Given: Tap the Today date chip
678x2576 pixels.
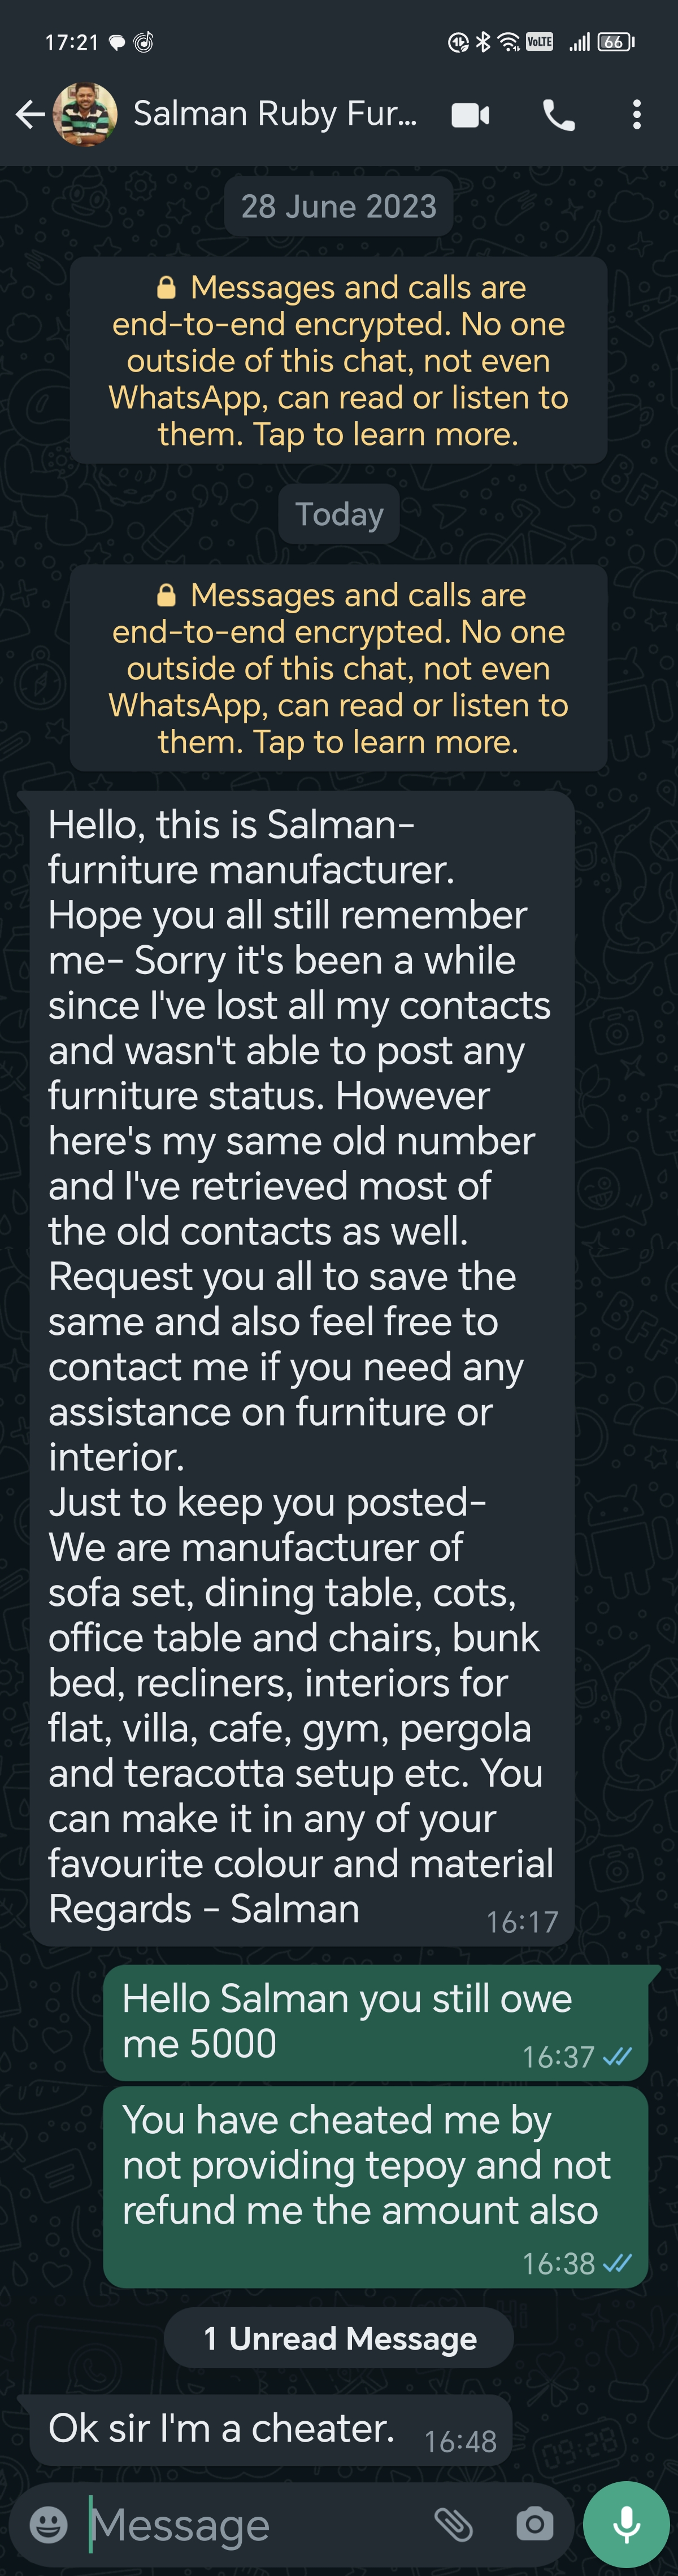Looking at the screenshot, I should point(338,514).
